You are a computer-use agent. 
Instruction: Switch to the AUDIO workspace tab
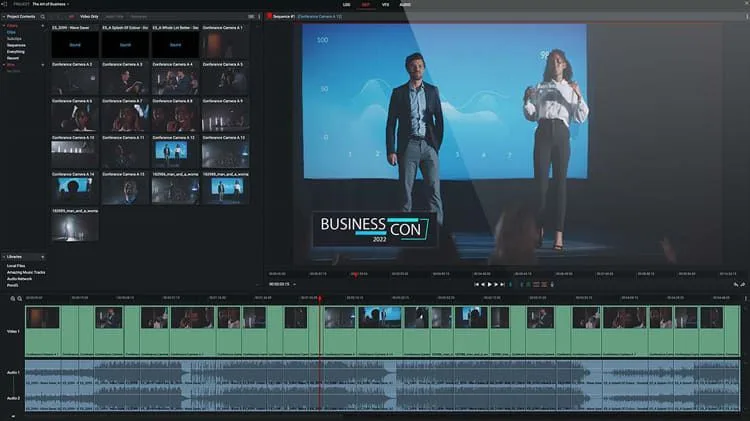[x=405, y=5]
